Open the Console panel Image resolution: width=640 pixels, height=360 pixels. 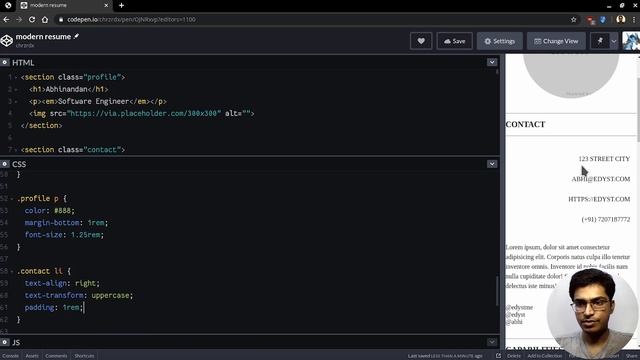[11, 356]
